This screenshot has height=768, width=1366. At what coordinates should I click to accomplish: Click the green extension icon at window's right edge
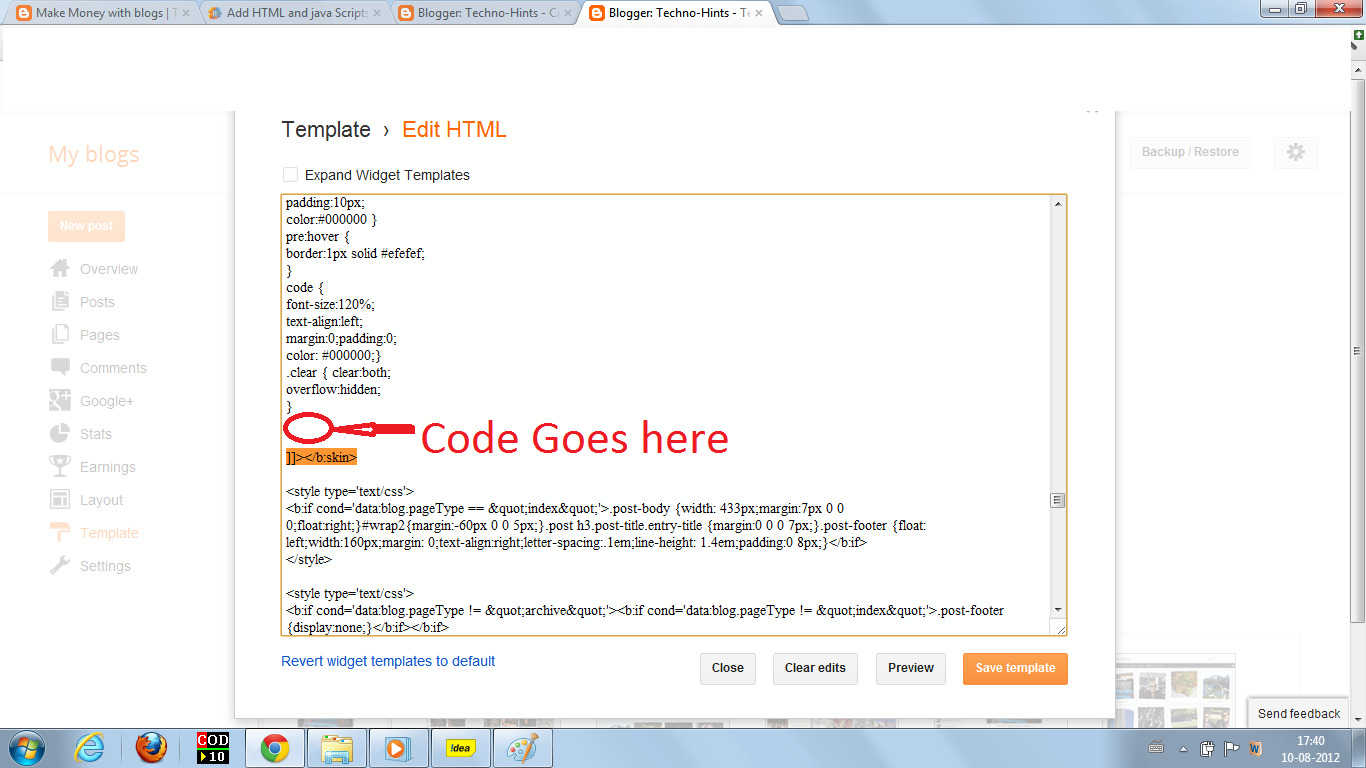click(x=1357, y=34)
